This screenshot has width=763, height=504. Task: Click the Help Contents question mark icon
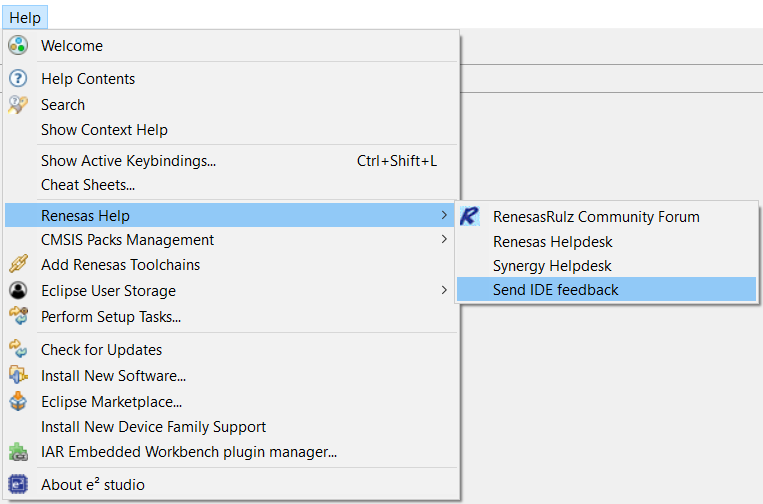18,78
